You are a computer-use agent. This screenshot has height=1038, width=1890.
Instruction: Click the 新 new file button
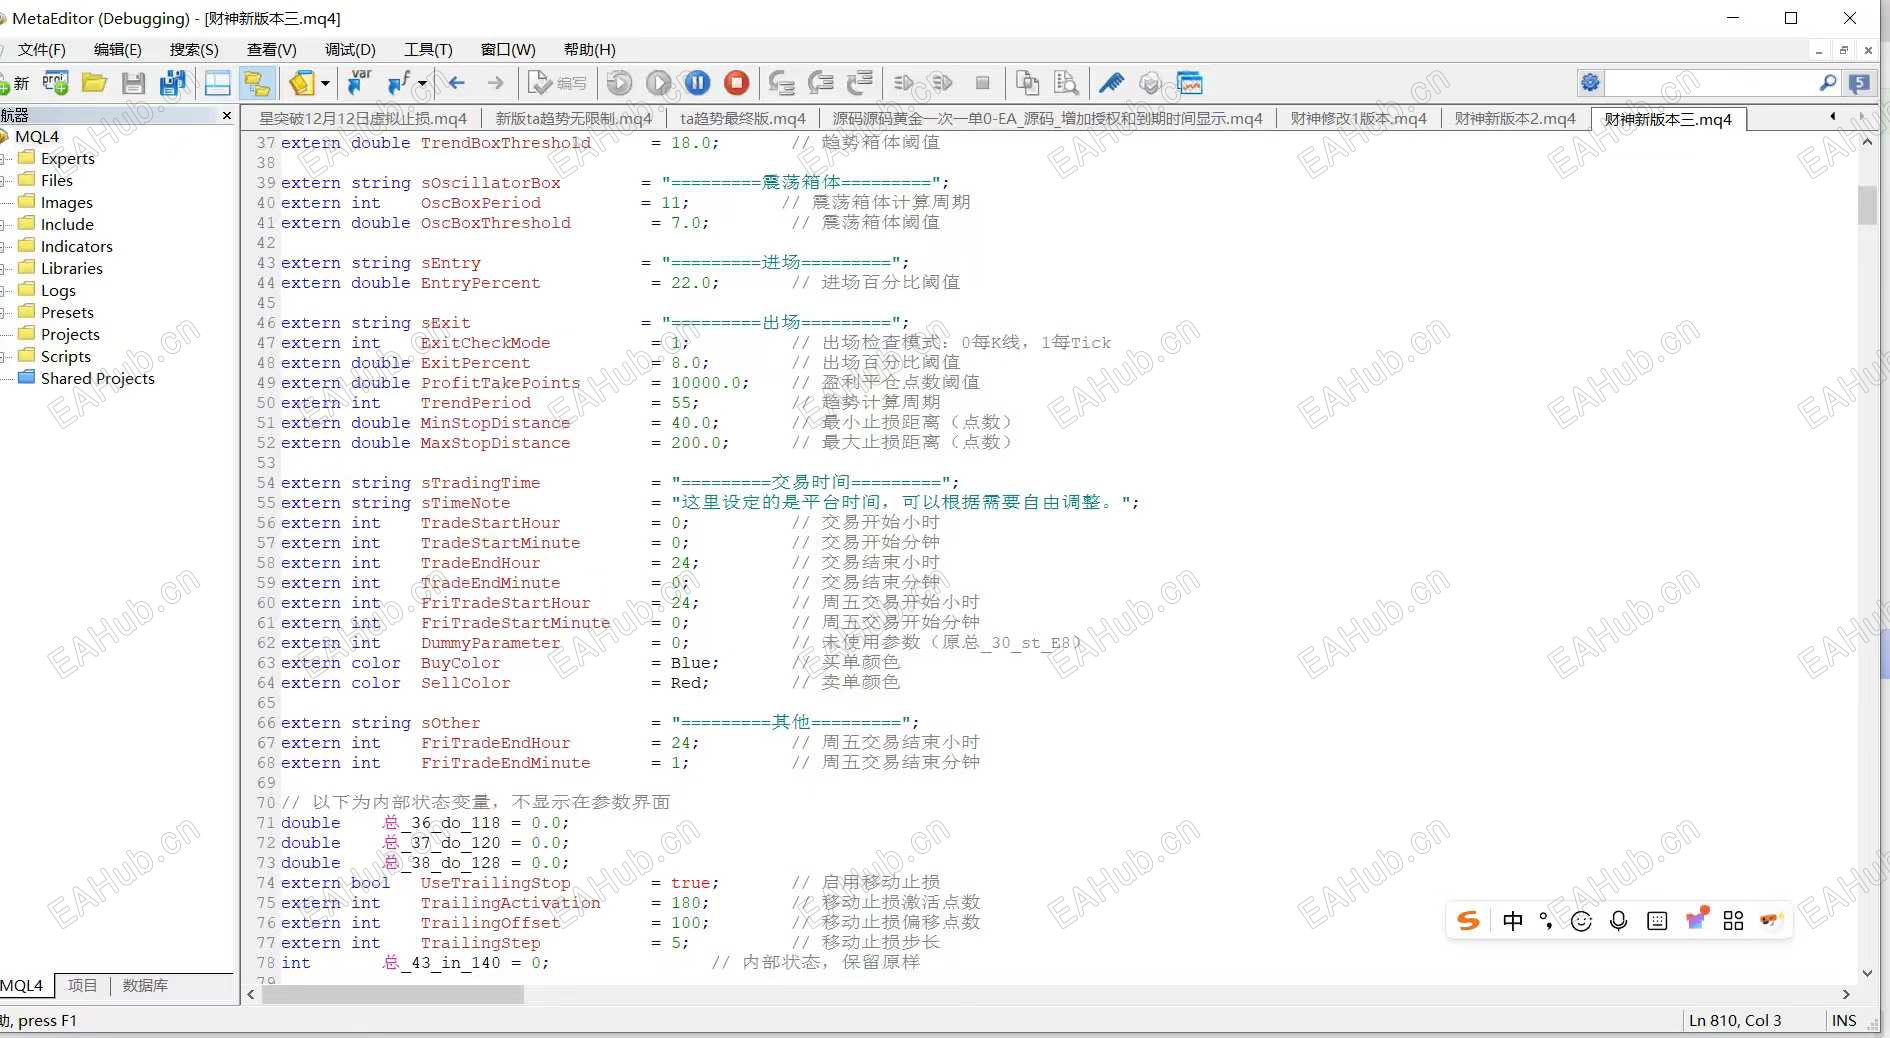16,84
